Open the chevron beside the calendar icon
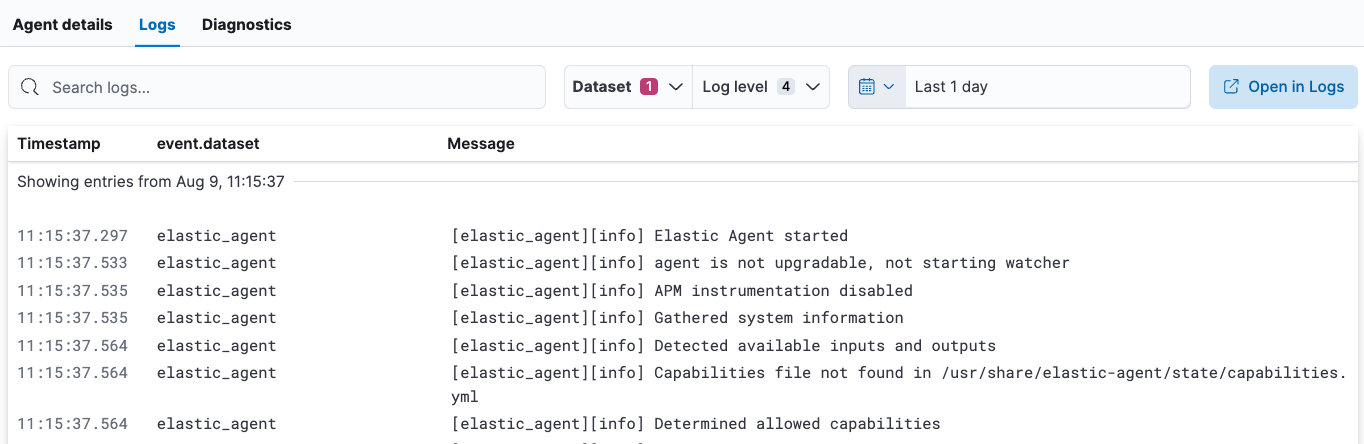Viewport: 1364px width, 444px height. (x=888, y=87)
